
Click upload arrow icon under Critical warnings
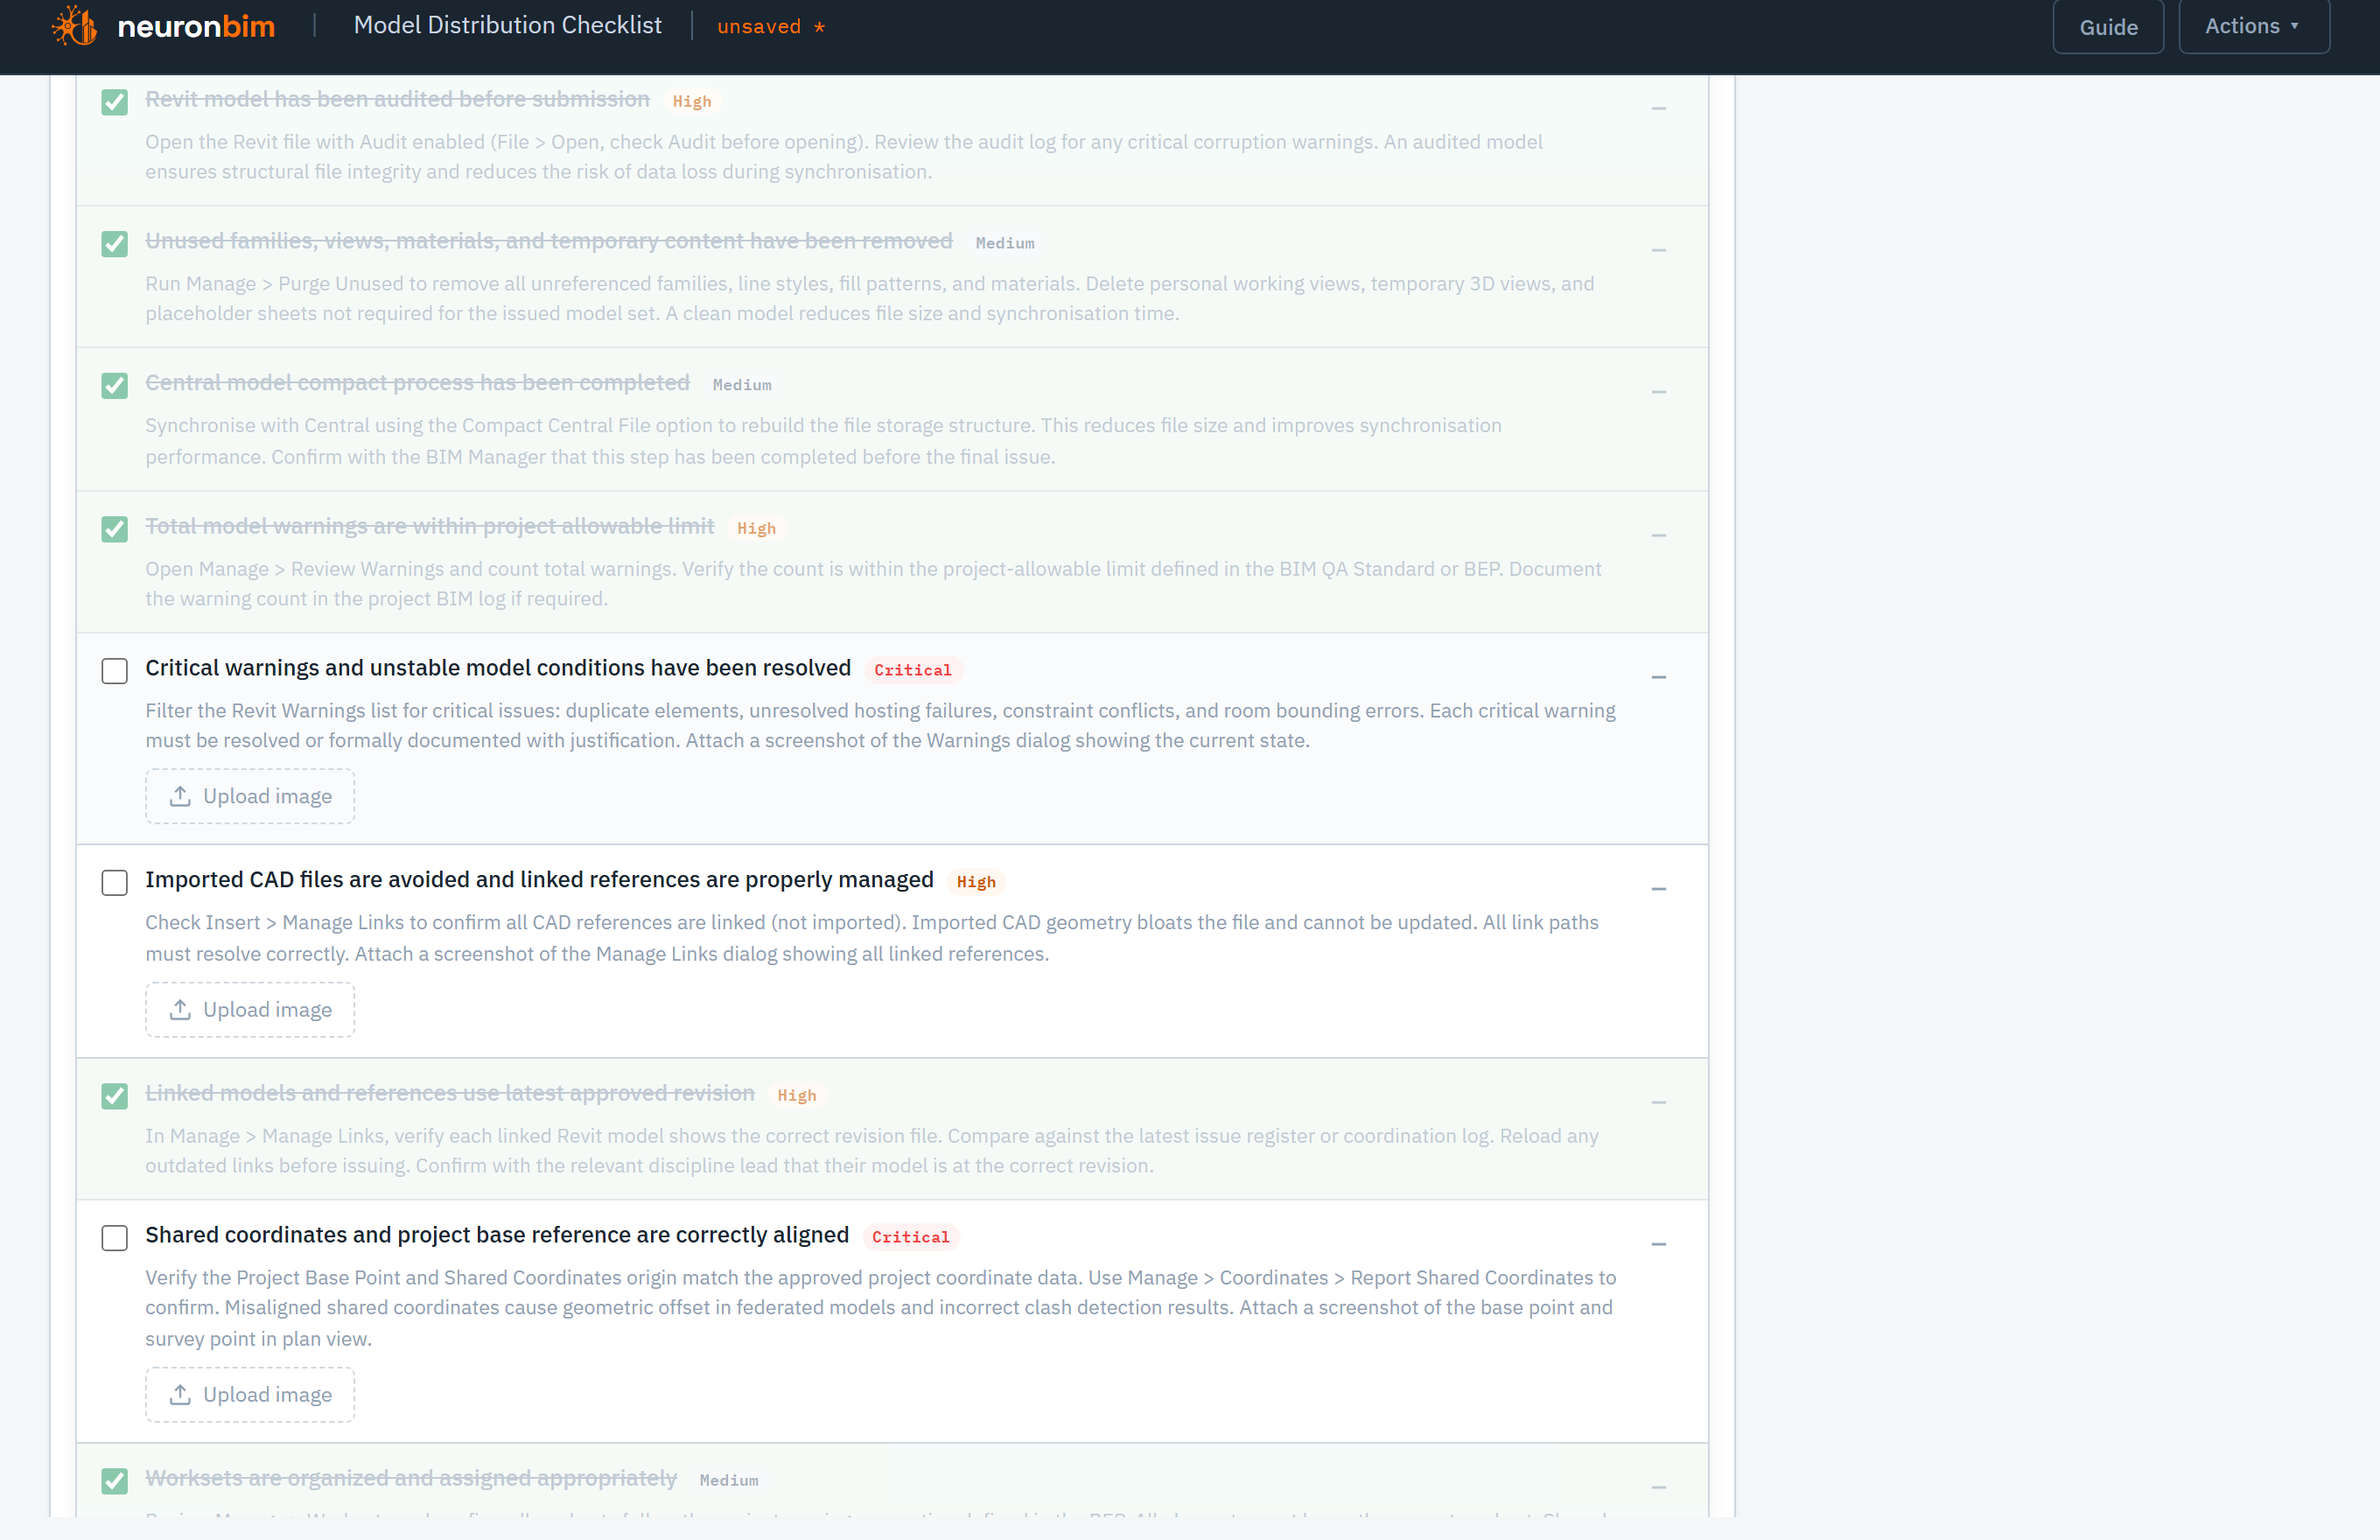180,796
